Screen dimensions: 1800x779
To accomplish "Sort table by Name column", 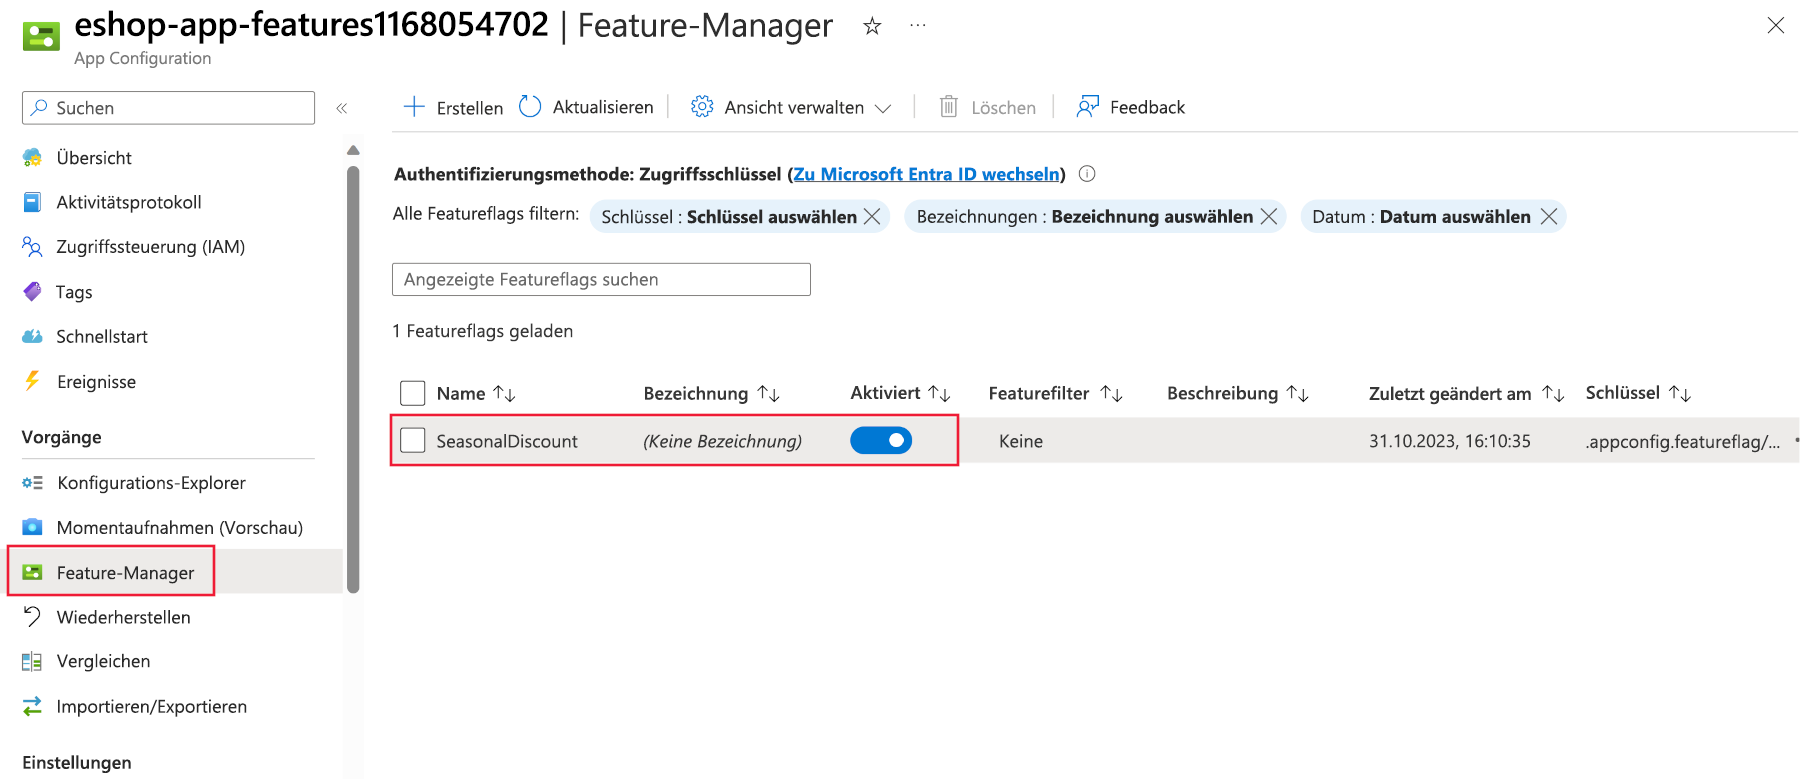I will [476, 394].
